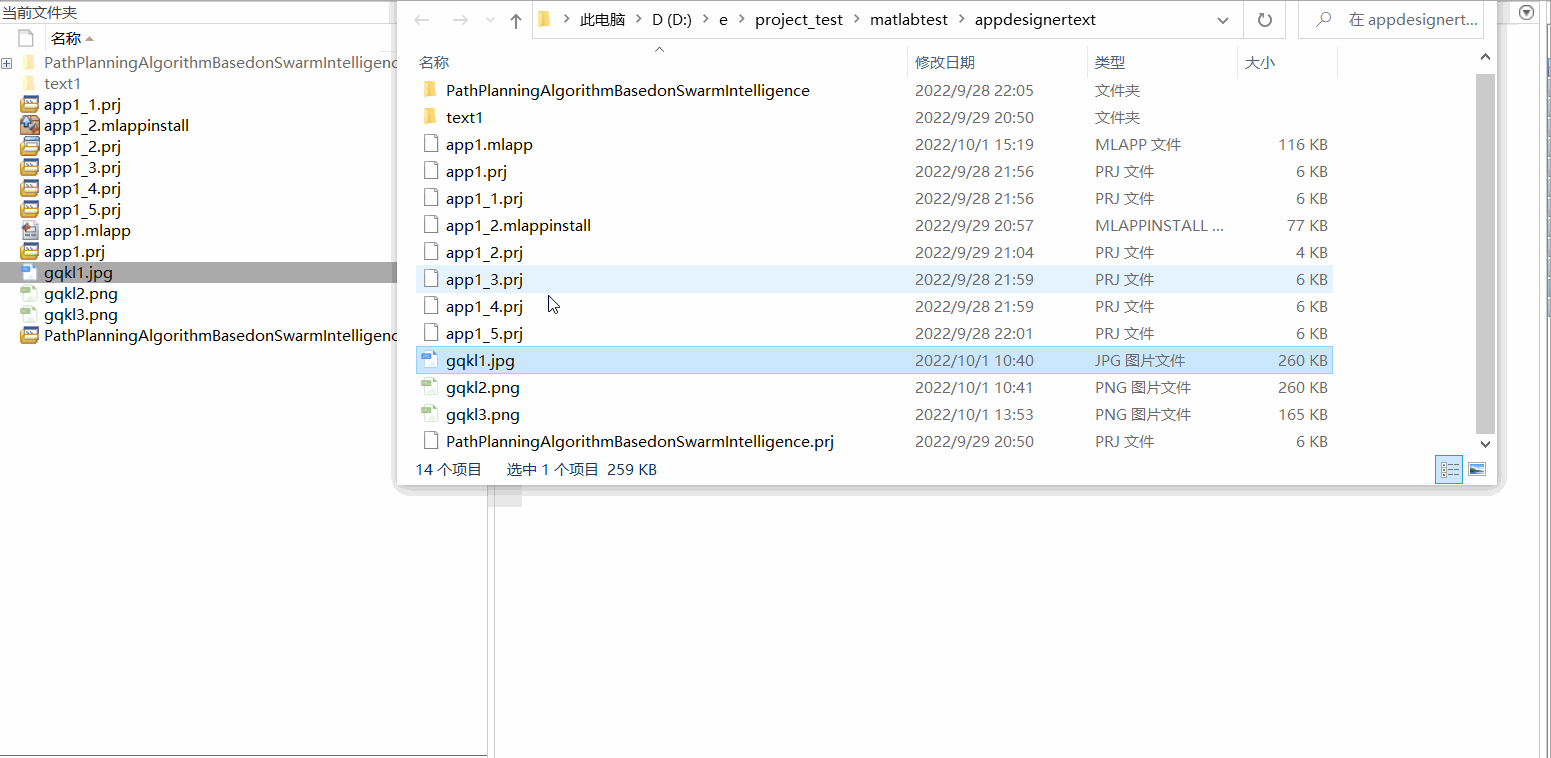Select app1_2.prj file in Explorer
1551x758 pixels.
(874, 252)
